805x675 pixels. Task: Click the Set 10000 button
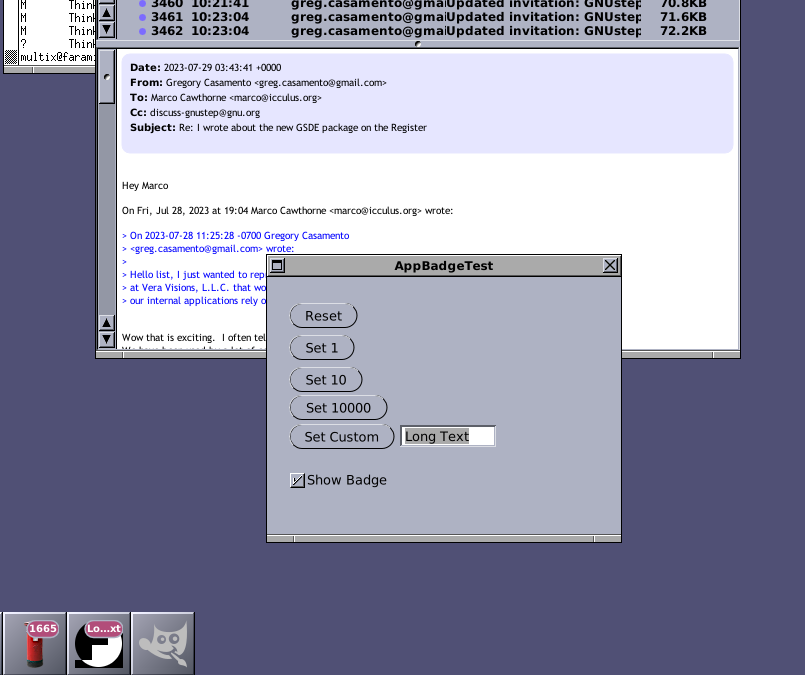338,408
